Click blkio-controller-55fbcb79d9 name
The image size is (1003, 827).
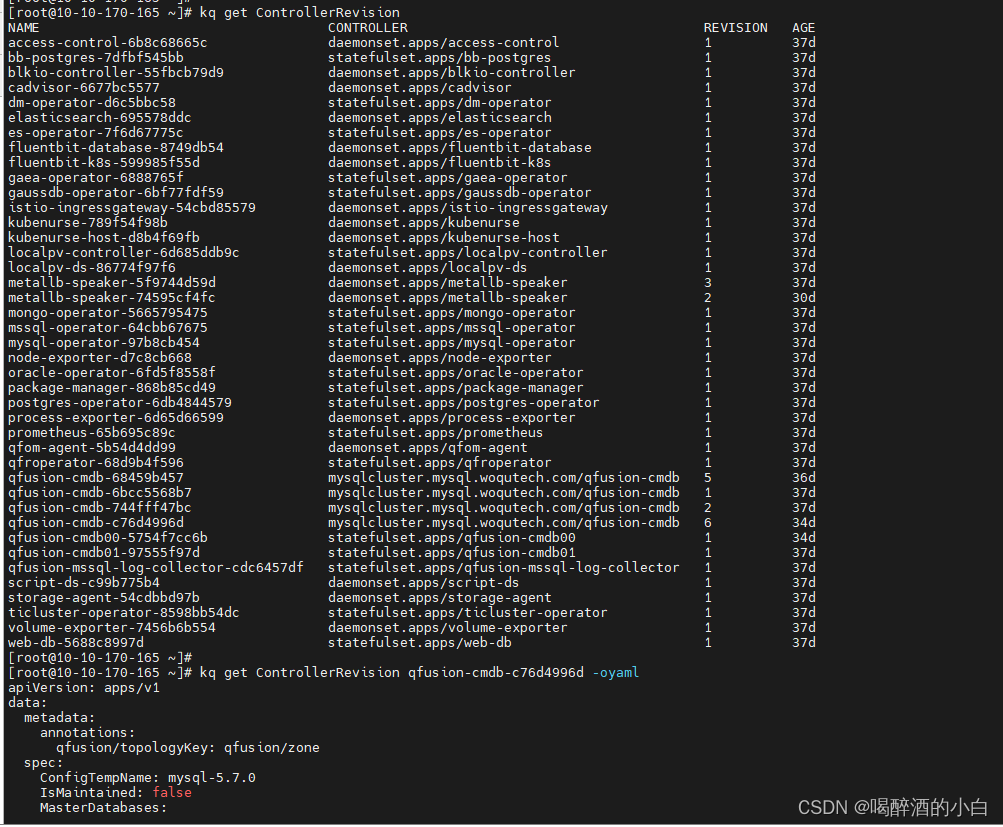pyautogui.click(x=116, y=73)
